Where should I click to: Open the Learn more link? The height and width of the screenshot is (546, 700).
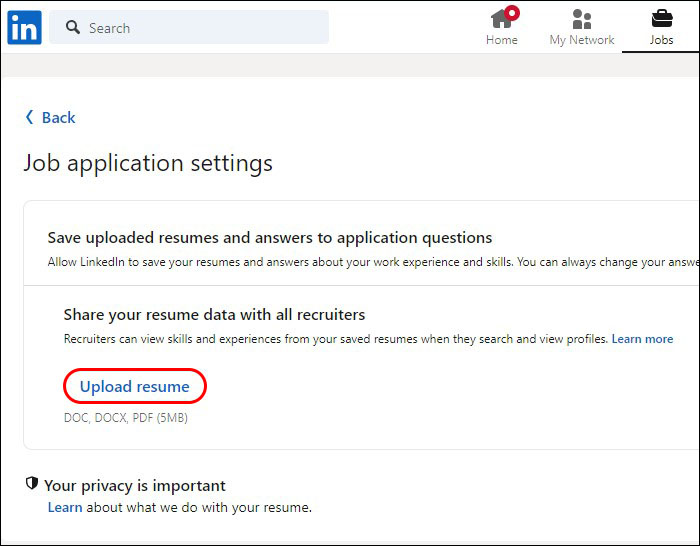pyautogui.click(x=642, y=339)
